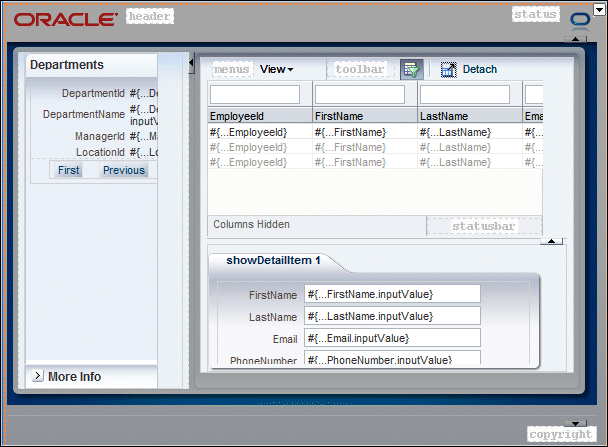
Task: Click the blue status ring icon
Action: 580,20
